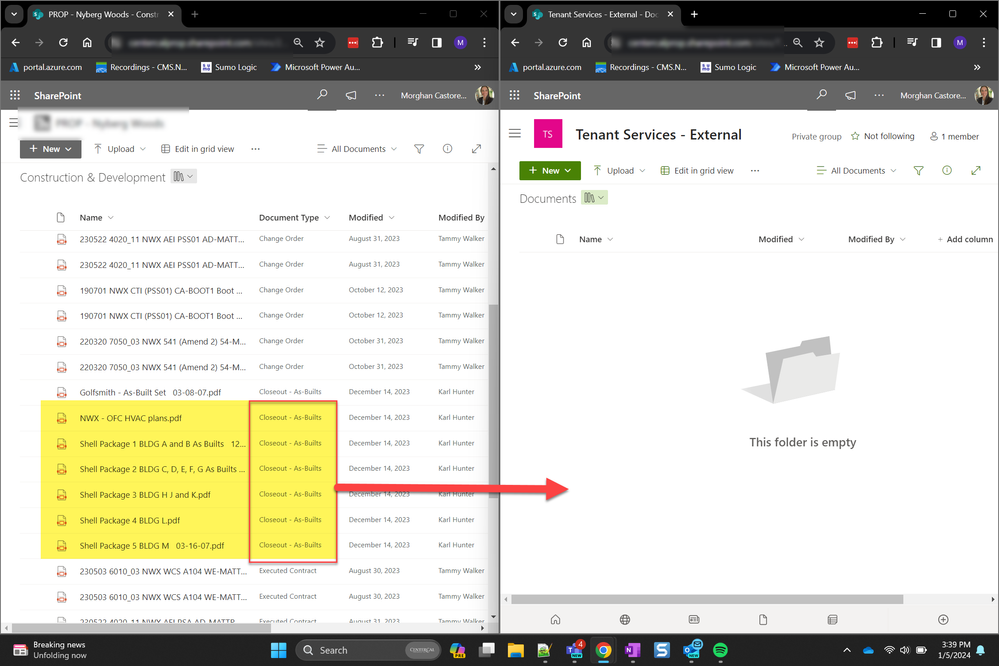
Task: Open the side panel icon in left browser
Action: pyautogui.click(x=436, y=42)
